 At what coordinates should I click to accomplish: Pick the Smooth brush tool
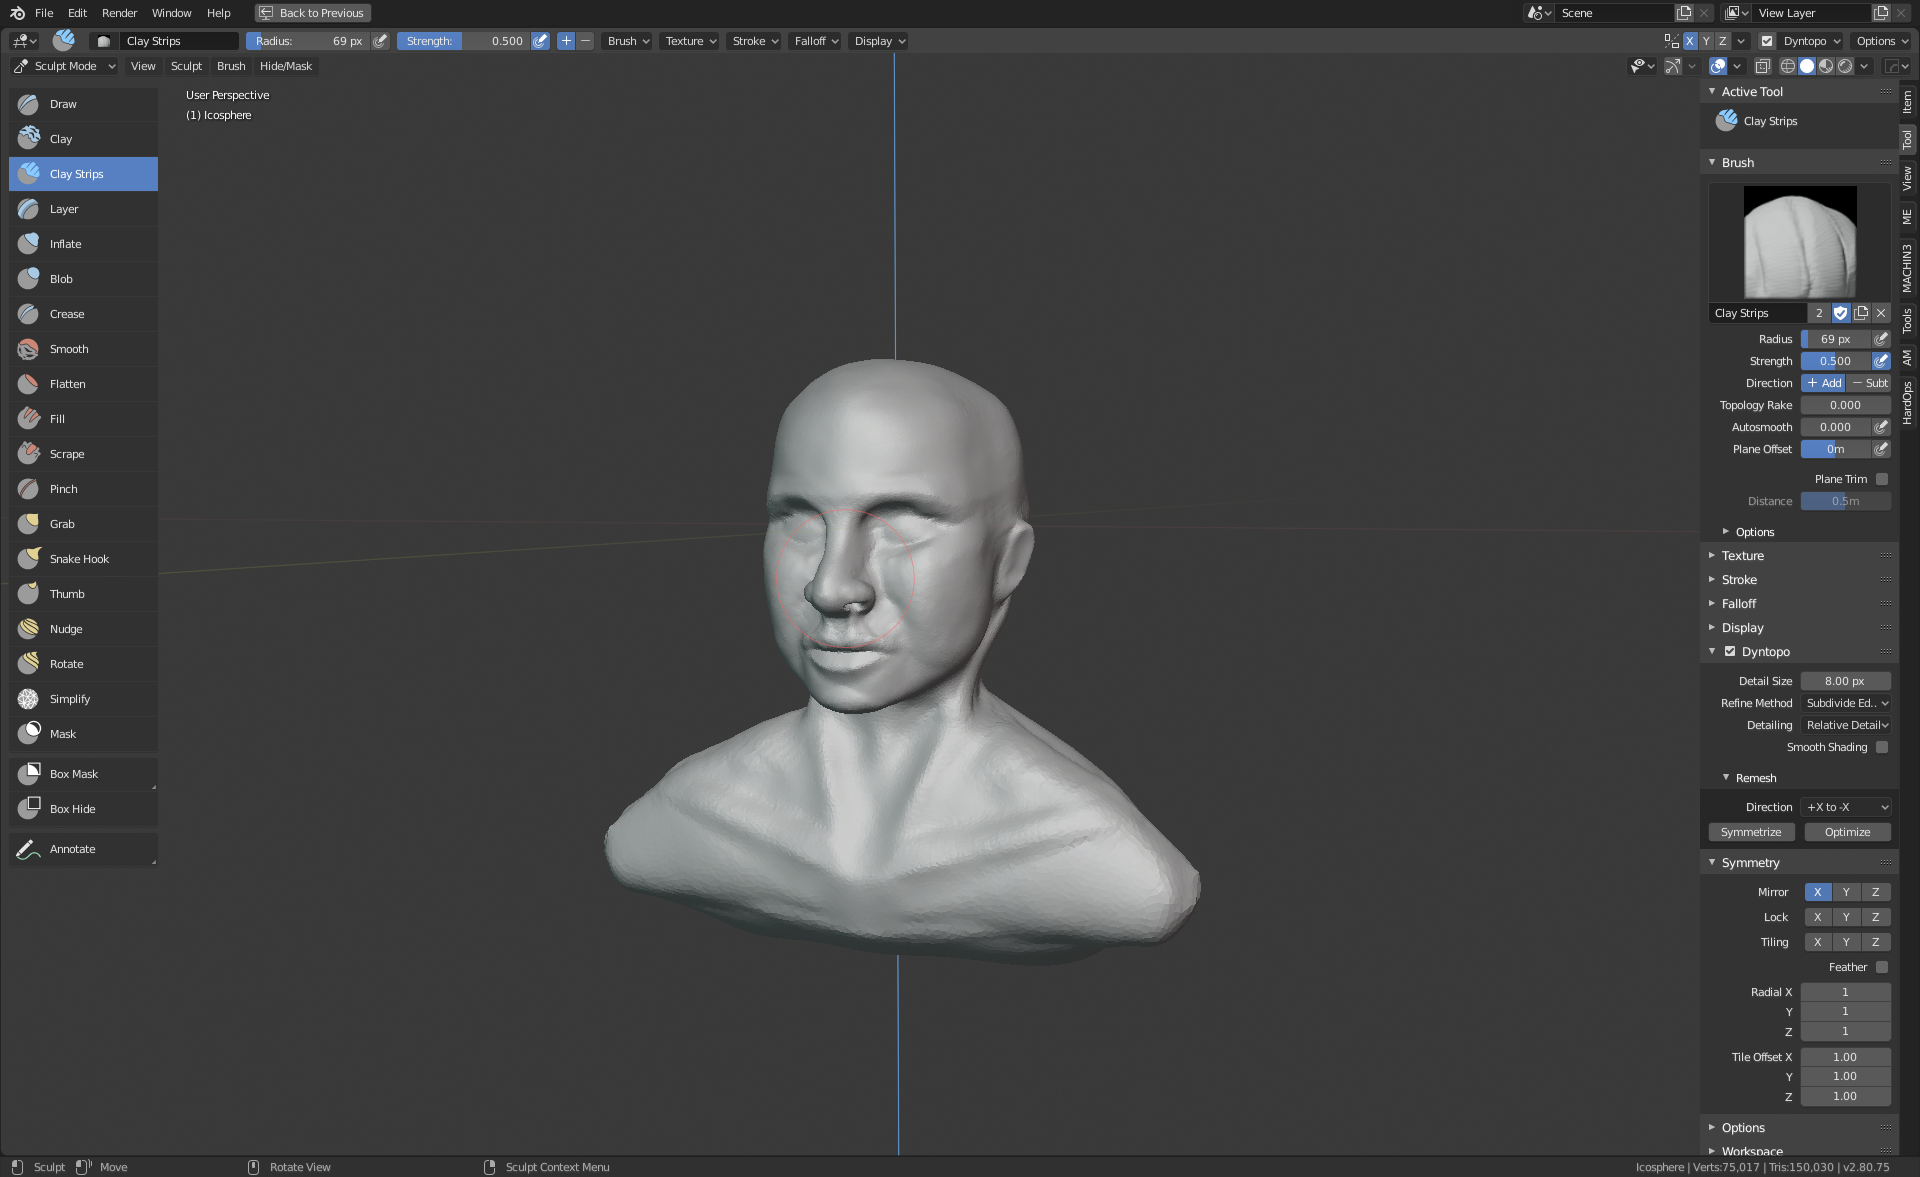pos(69,349)
